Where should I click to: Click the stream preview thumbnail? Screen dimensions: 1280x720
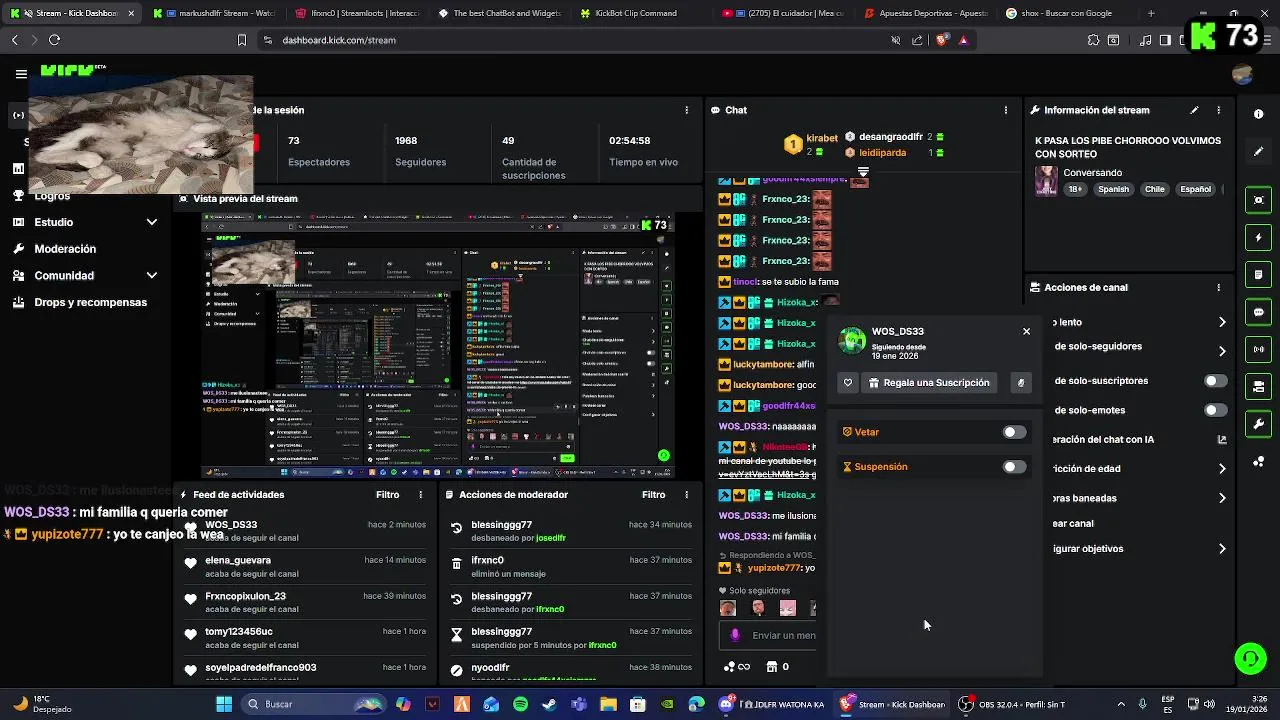pyautogui.click(x=438, y=345)
